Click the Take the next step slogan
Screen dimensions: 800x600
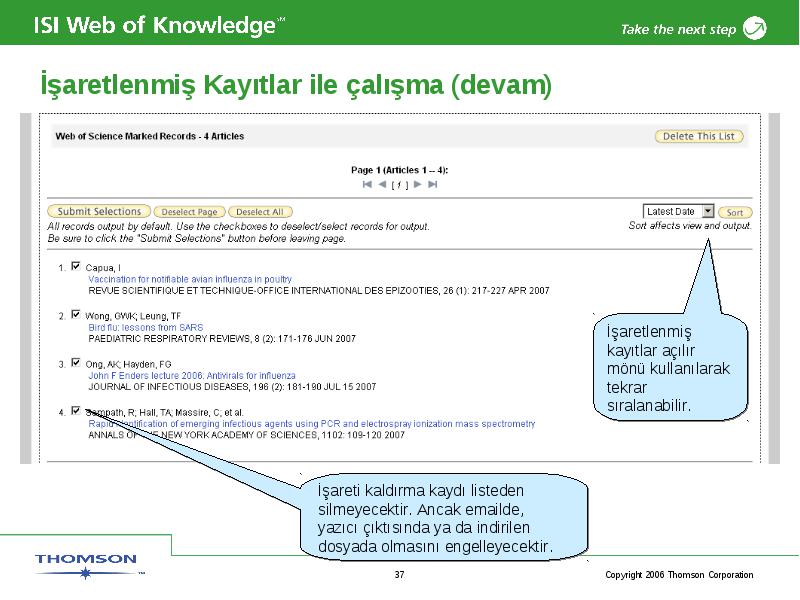coord(679,30)
